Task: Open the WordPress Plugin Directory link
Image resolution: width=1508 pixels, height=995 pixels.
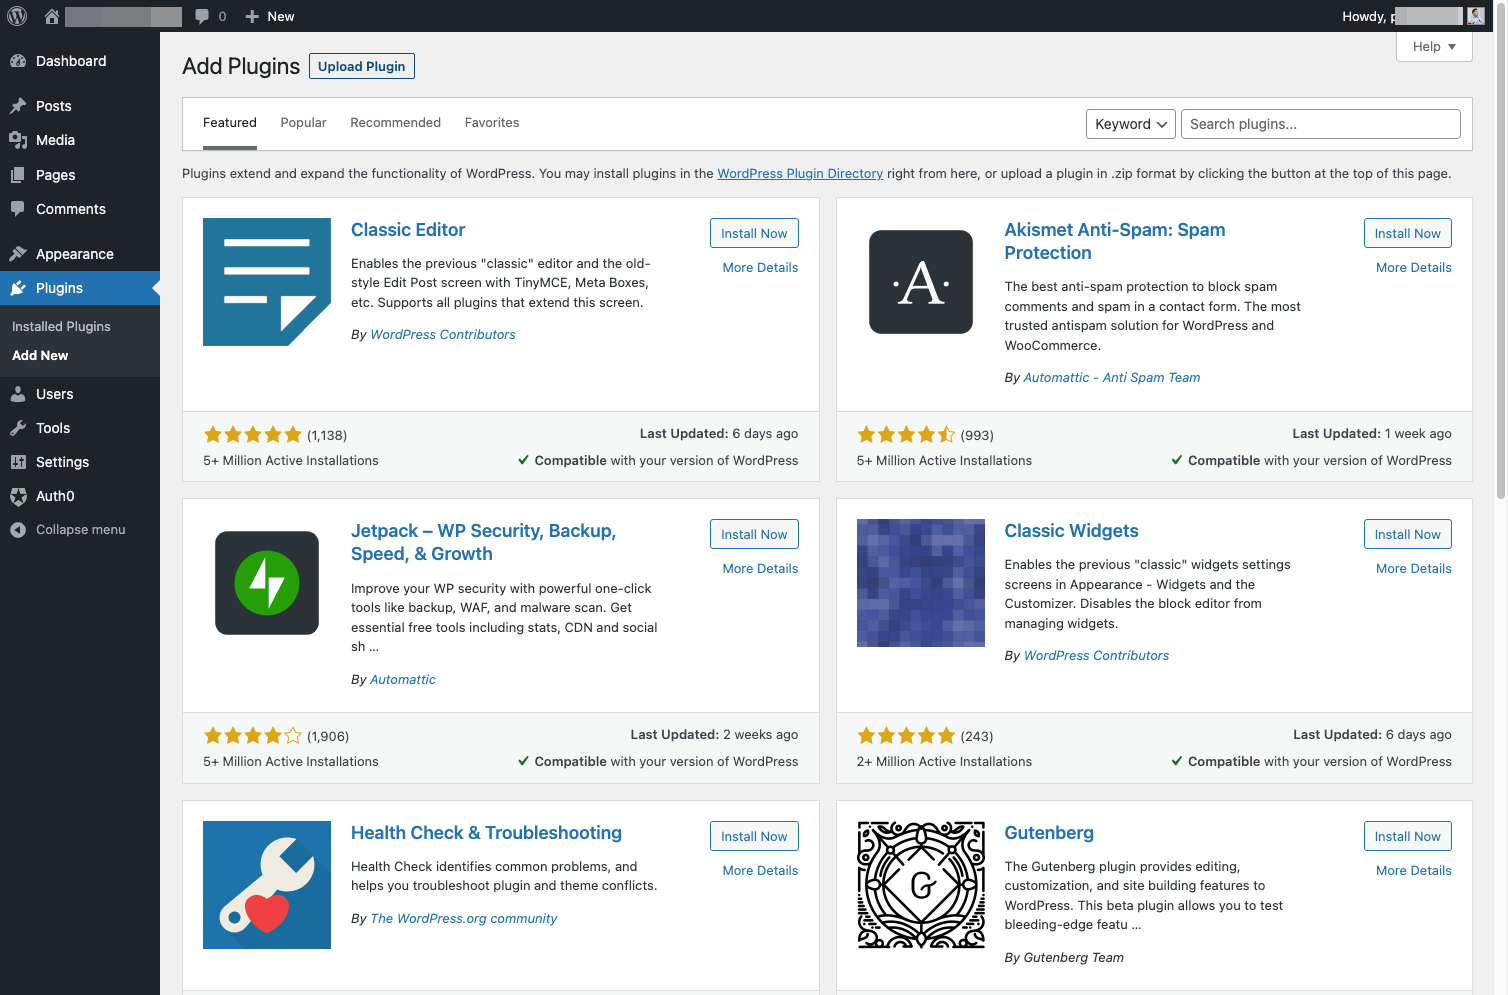Action: pos(800,174)
